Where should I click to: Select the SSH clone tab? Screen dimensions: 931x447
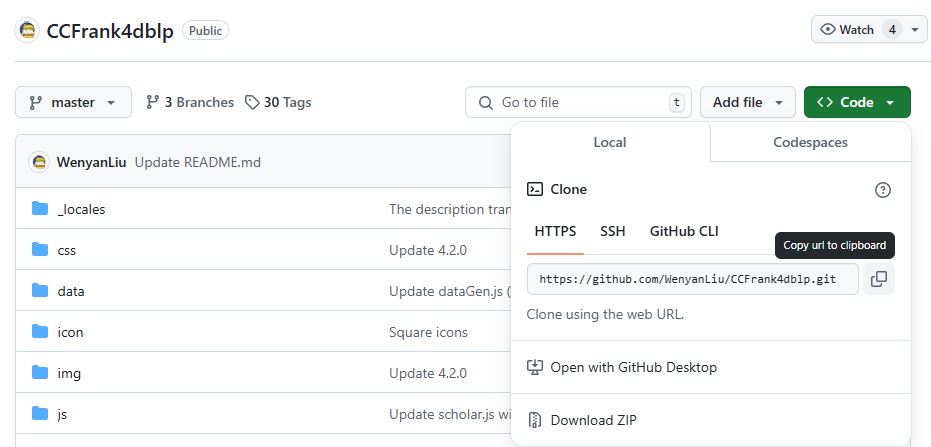[613, 231]
